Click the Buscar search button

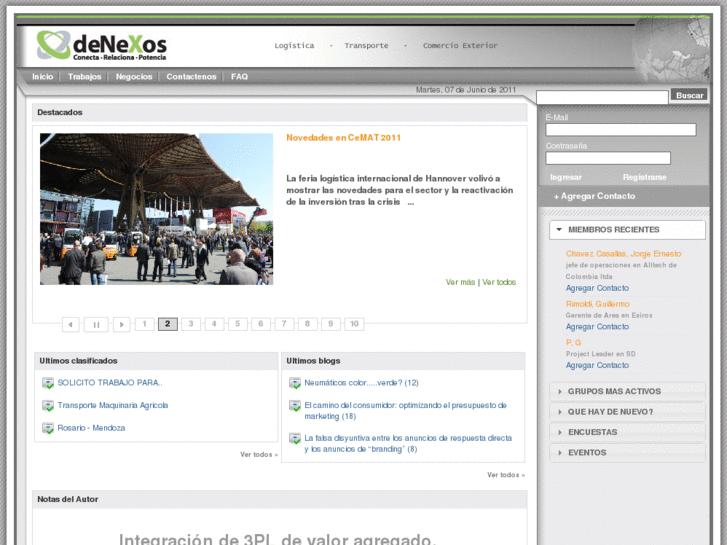click(689, 95)
